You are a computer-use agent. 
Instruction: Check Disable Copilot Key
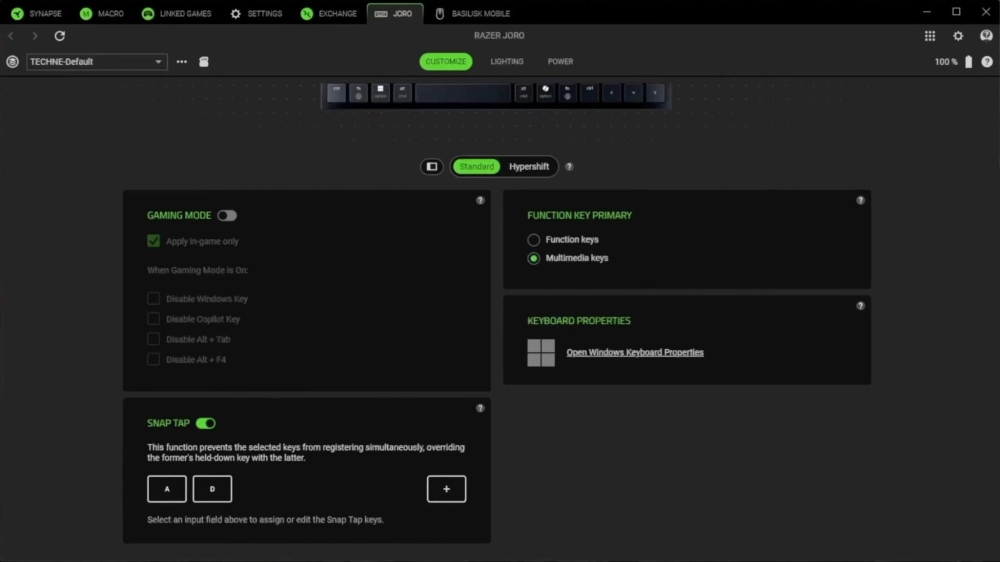[x=153, y=319]
